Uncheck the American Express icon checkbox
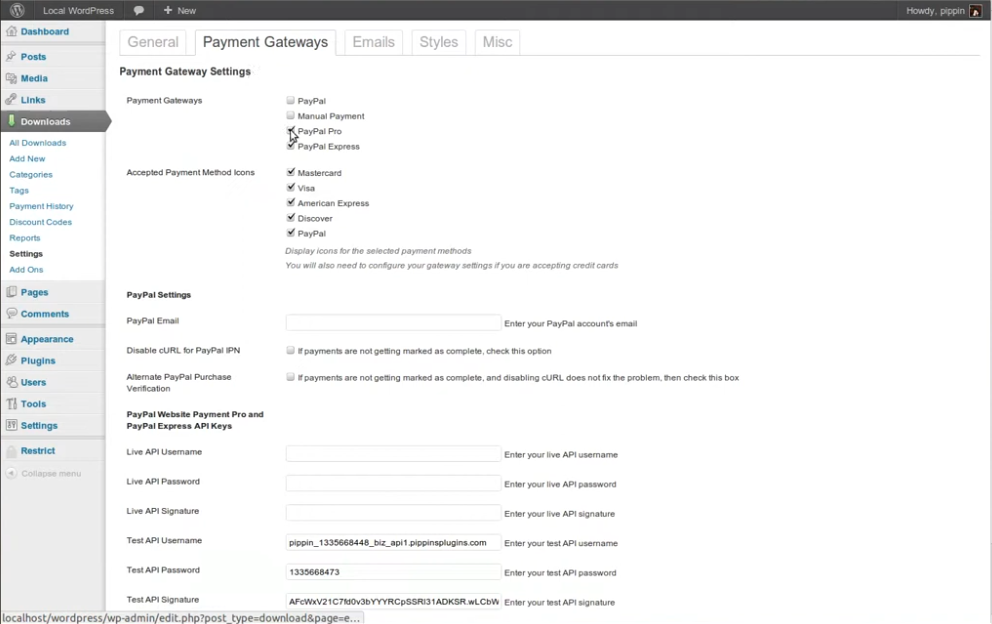This screenshot has height=624, width=992. [x=291, y=203]
